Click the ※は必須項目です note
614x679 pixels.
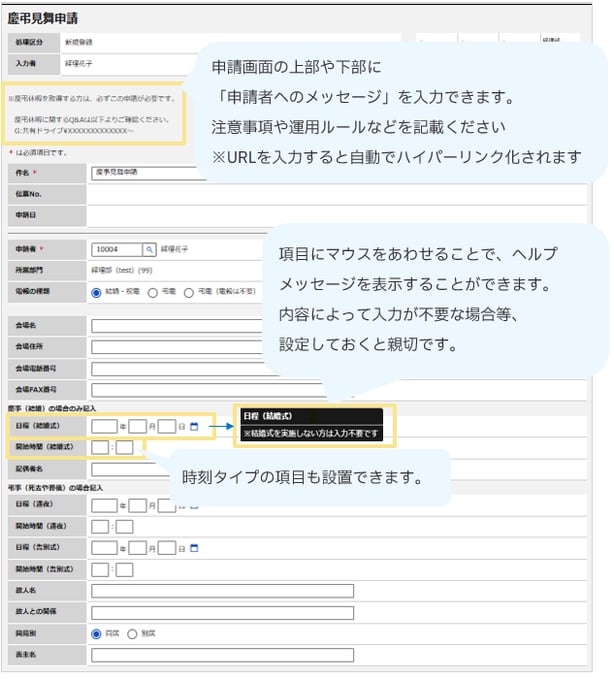[x=38, y=153]
